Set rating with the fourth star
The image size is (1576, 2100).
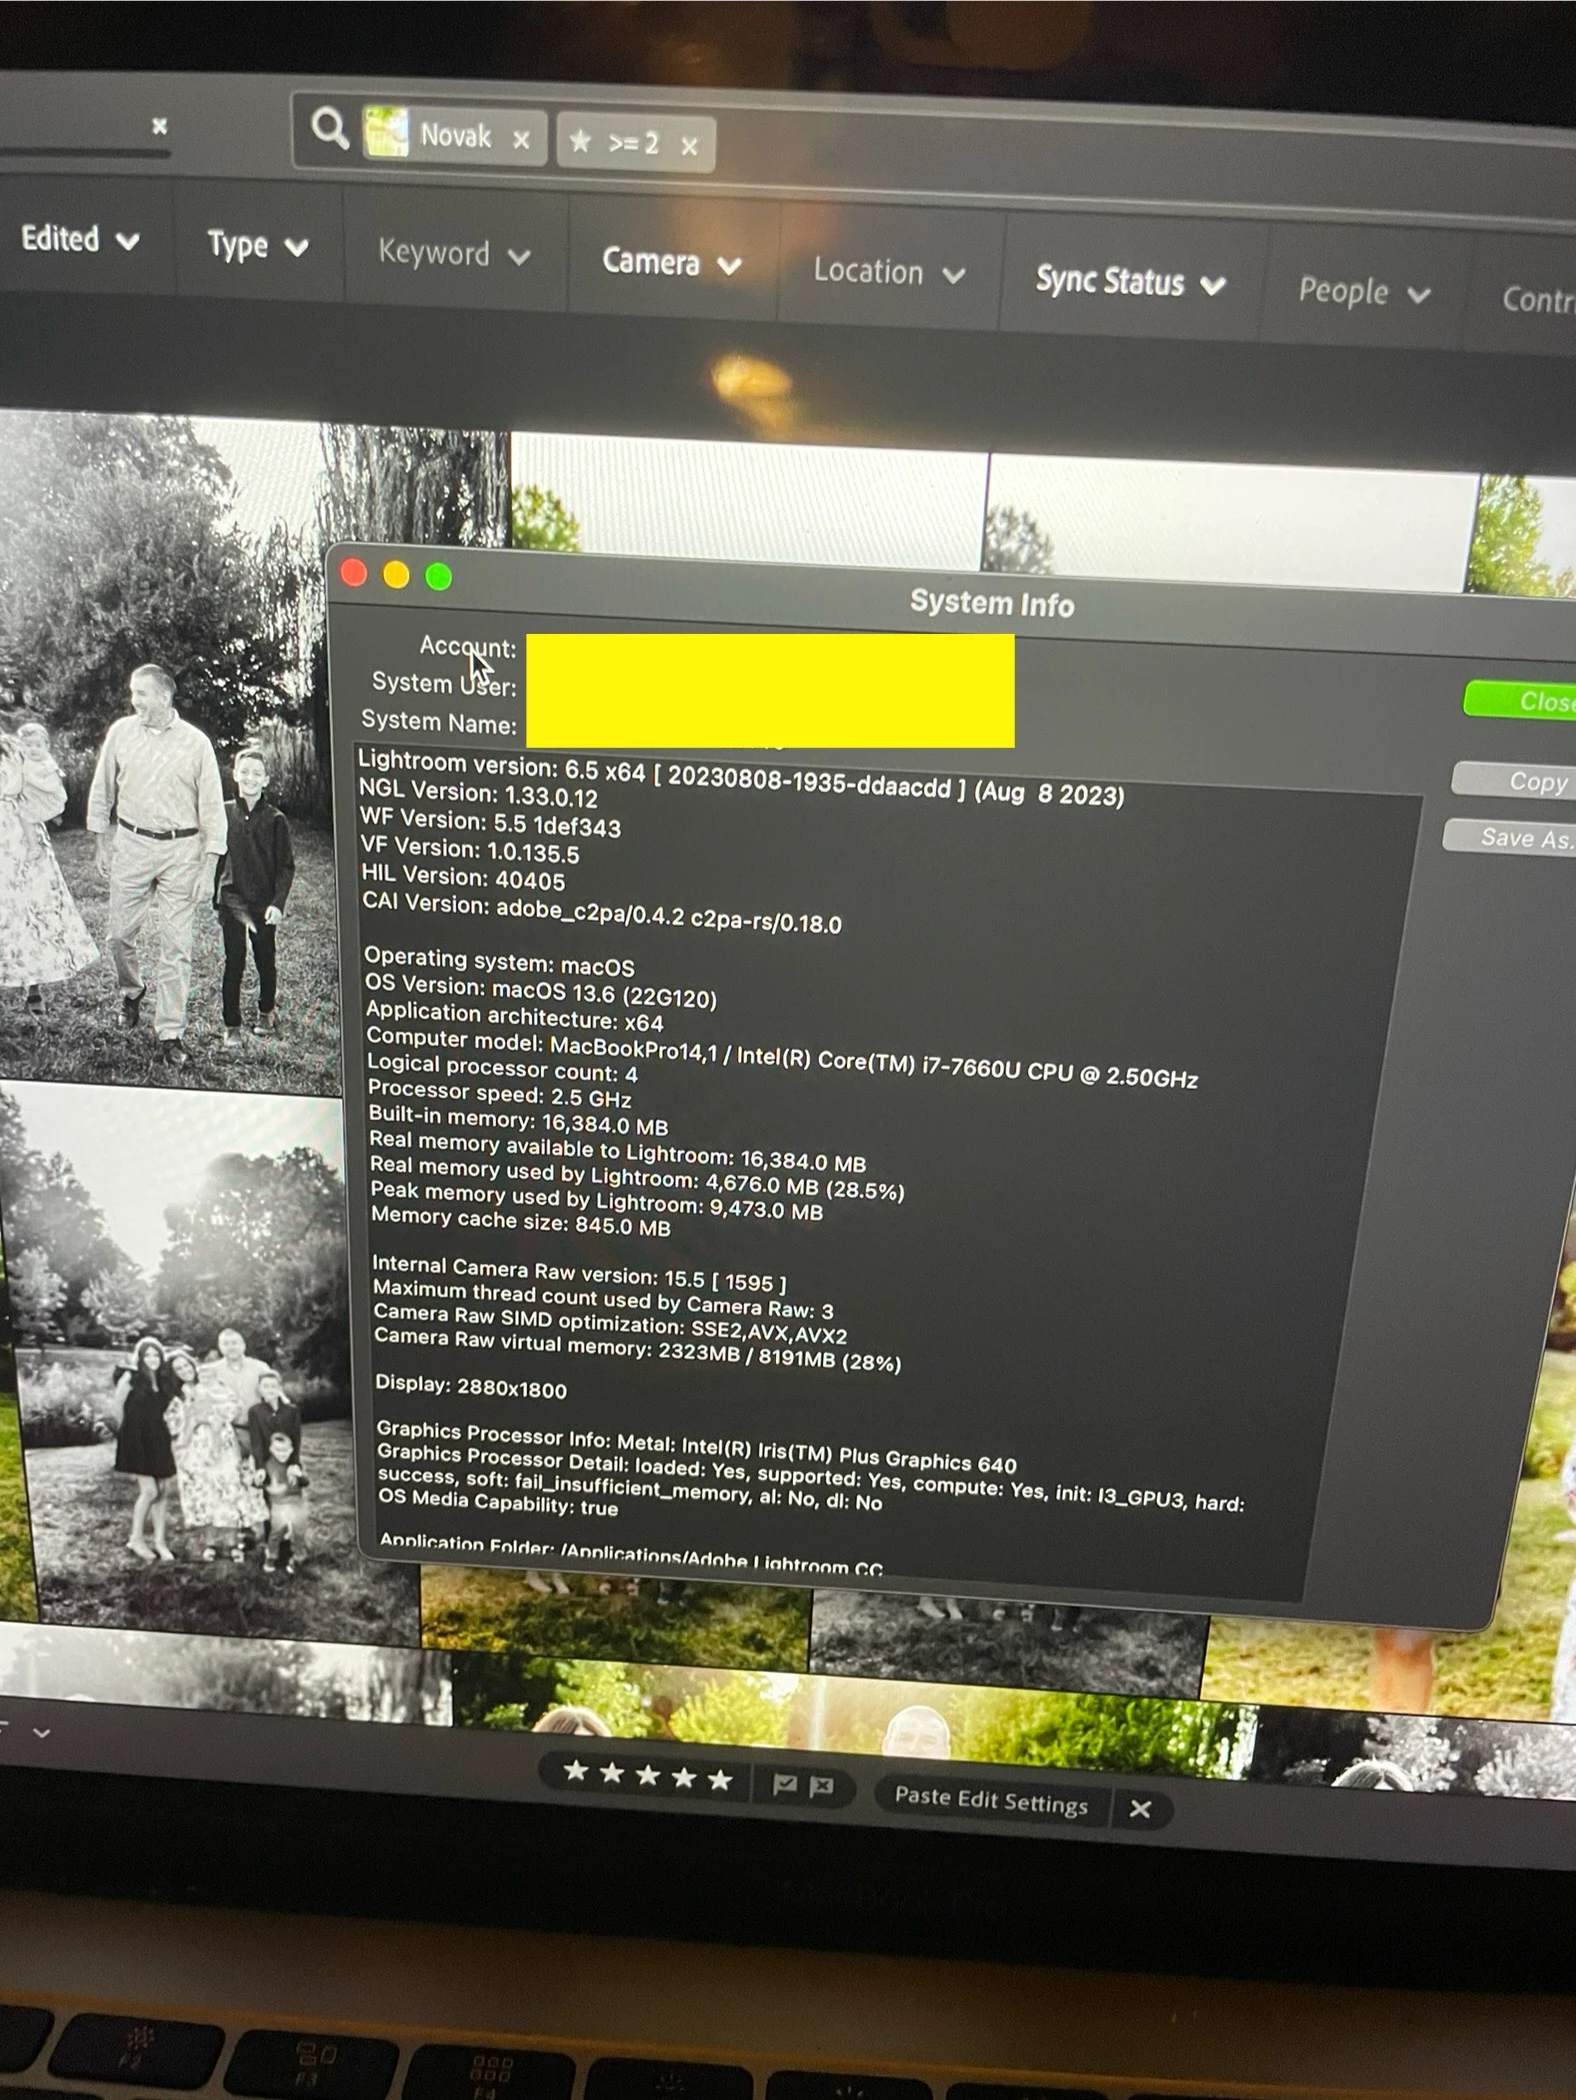coord(683,1778)
